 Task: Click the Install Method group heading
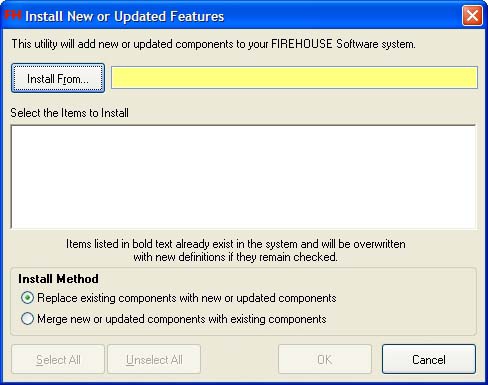[58, 279]
